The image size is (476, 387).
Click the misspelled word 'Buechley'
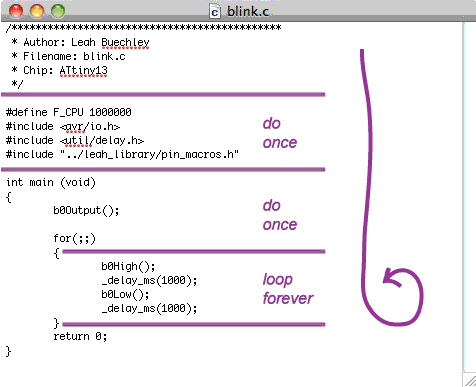[x=125, y=42]
